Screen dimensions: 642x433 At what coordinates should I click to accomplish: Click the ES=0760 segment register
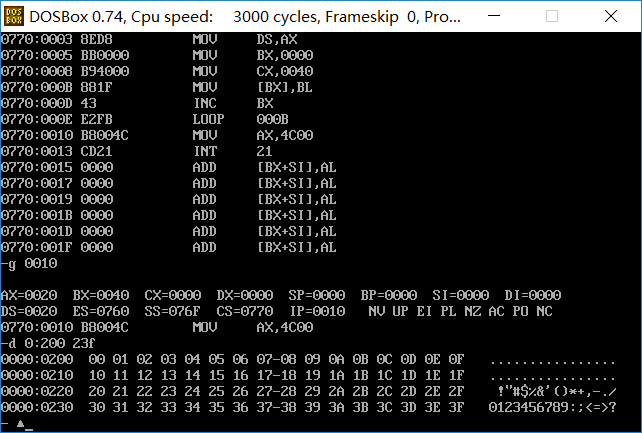tap(101, 311)
